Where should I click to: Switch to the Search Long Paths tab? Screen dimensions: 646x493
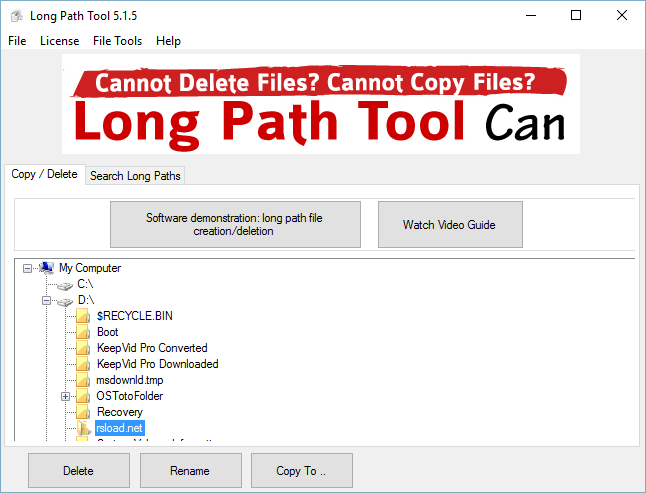coord(135,176)
